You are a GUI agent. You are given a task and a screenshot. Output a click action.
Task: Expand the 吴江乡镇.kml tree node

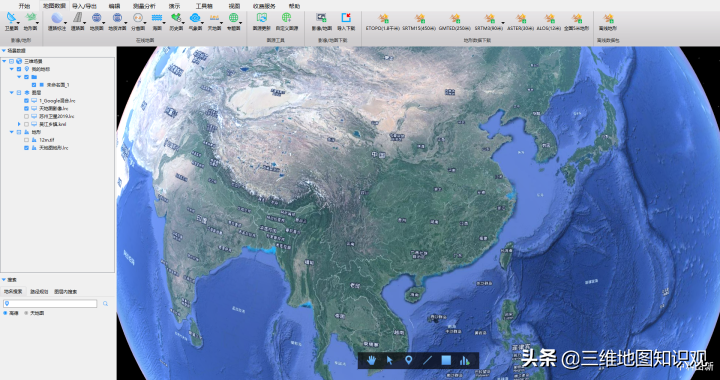(x=19, y=124)
